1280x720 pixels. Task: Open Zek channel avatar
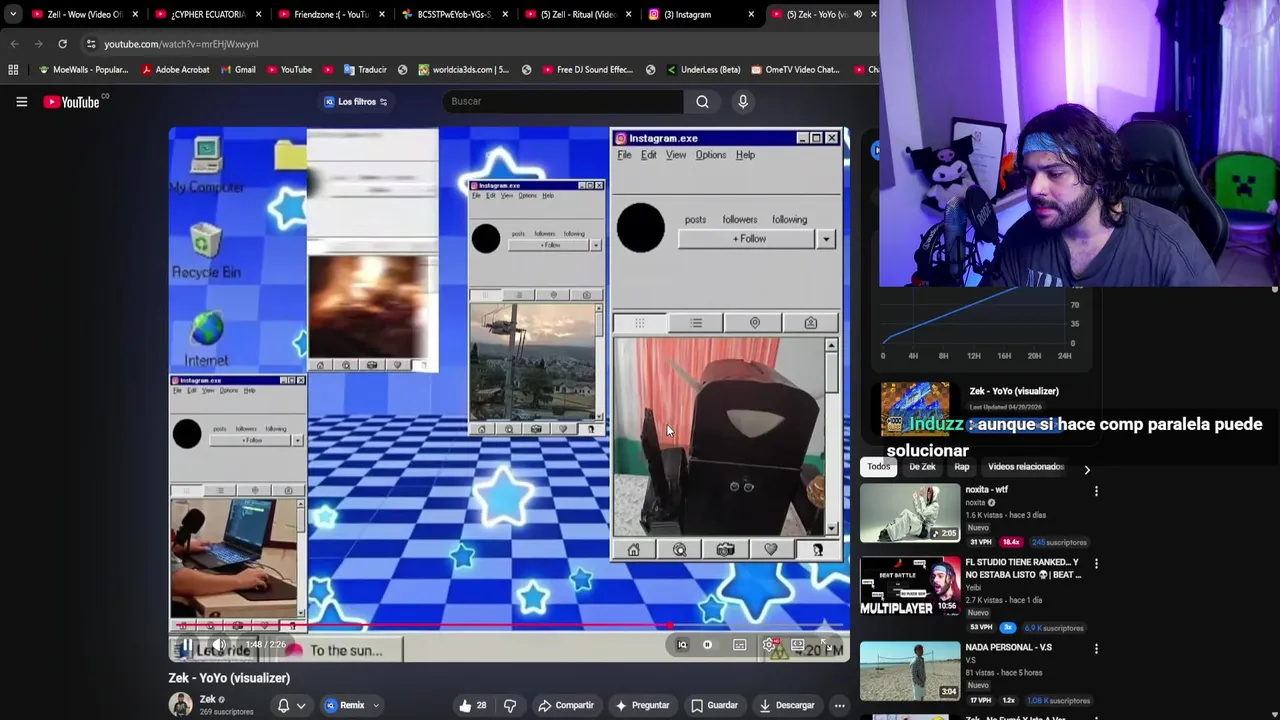pos(180,705)
